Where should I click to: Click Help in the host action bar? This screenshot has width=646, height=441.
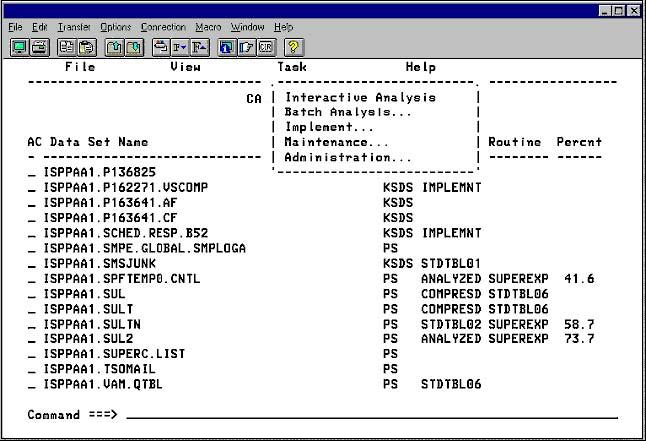point(421,67)
